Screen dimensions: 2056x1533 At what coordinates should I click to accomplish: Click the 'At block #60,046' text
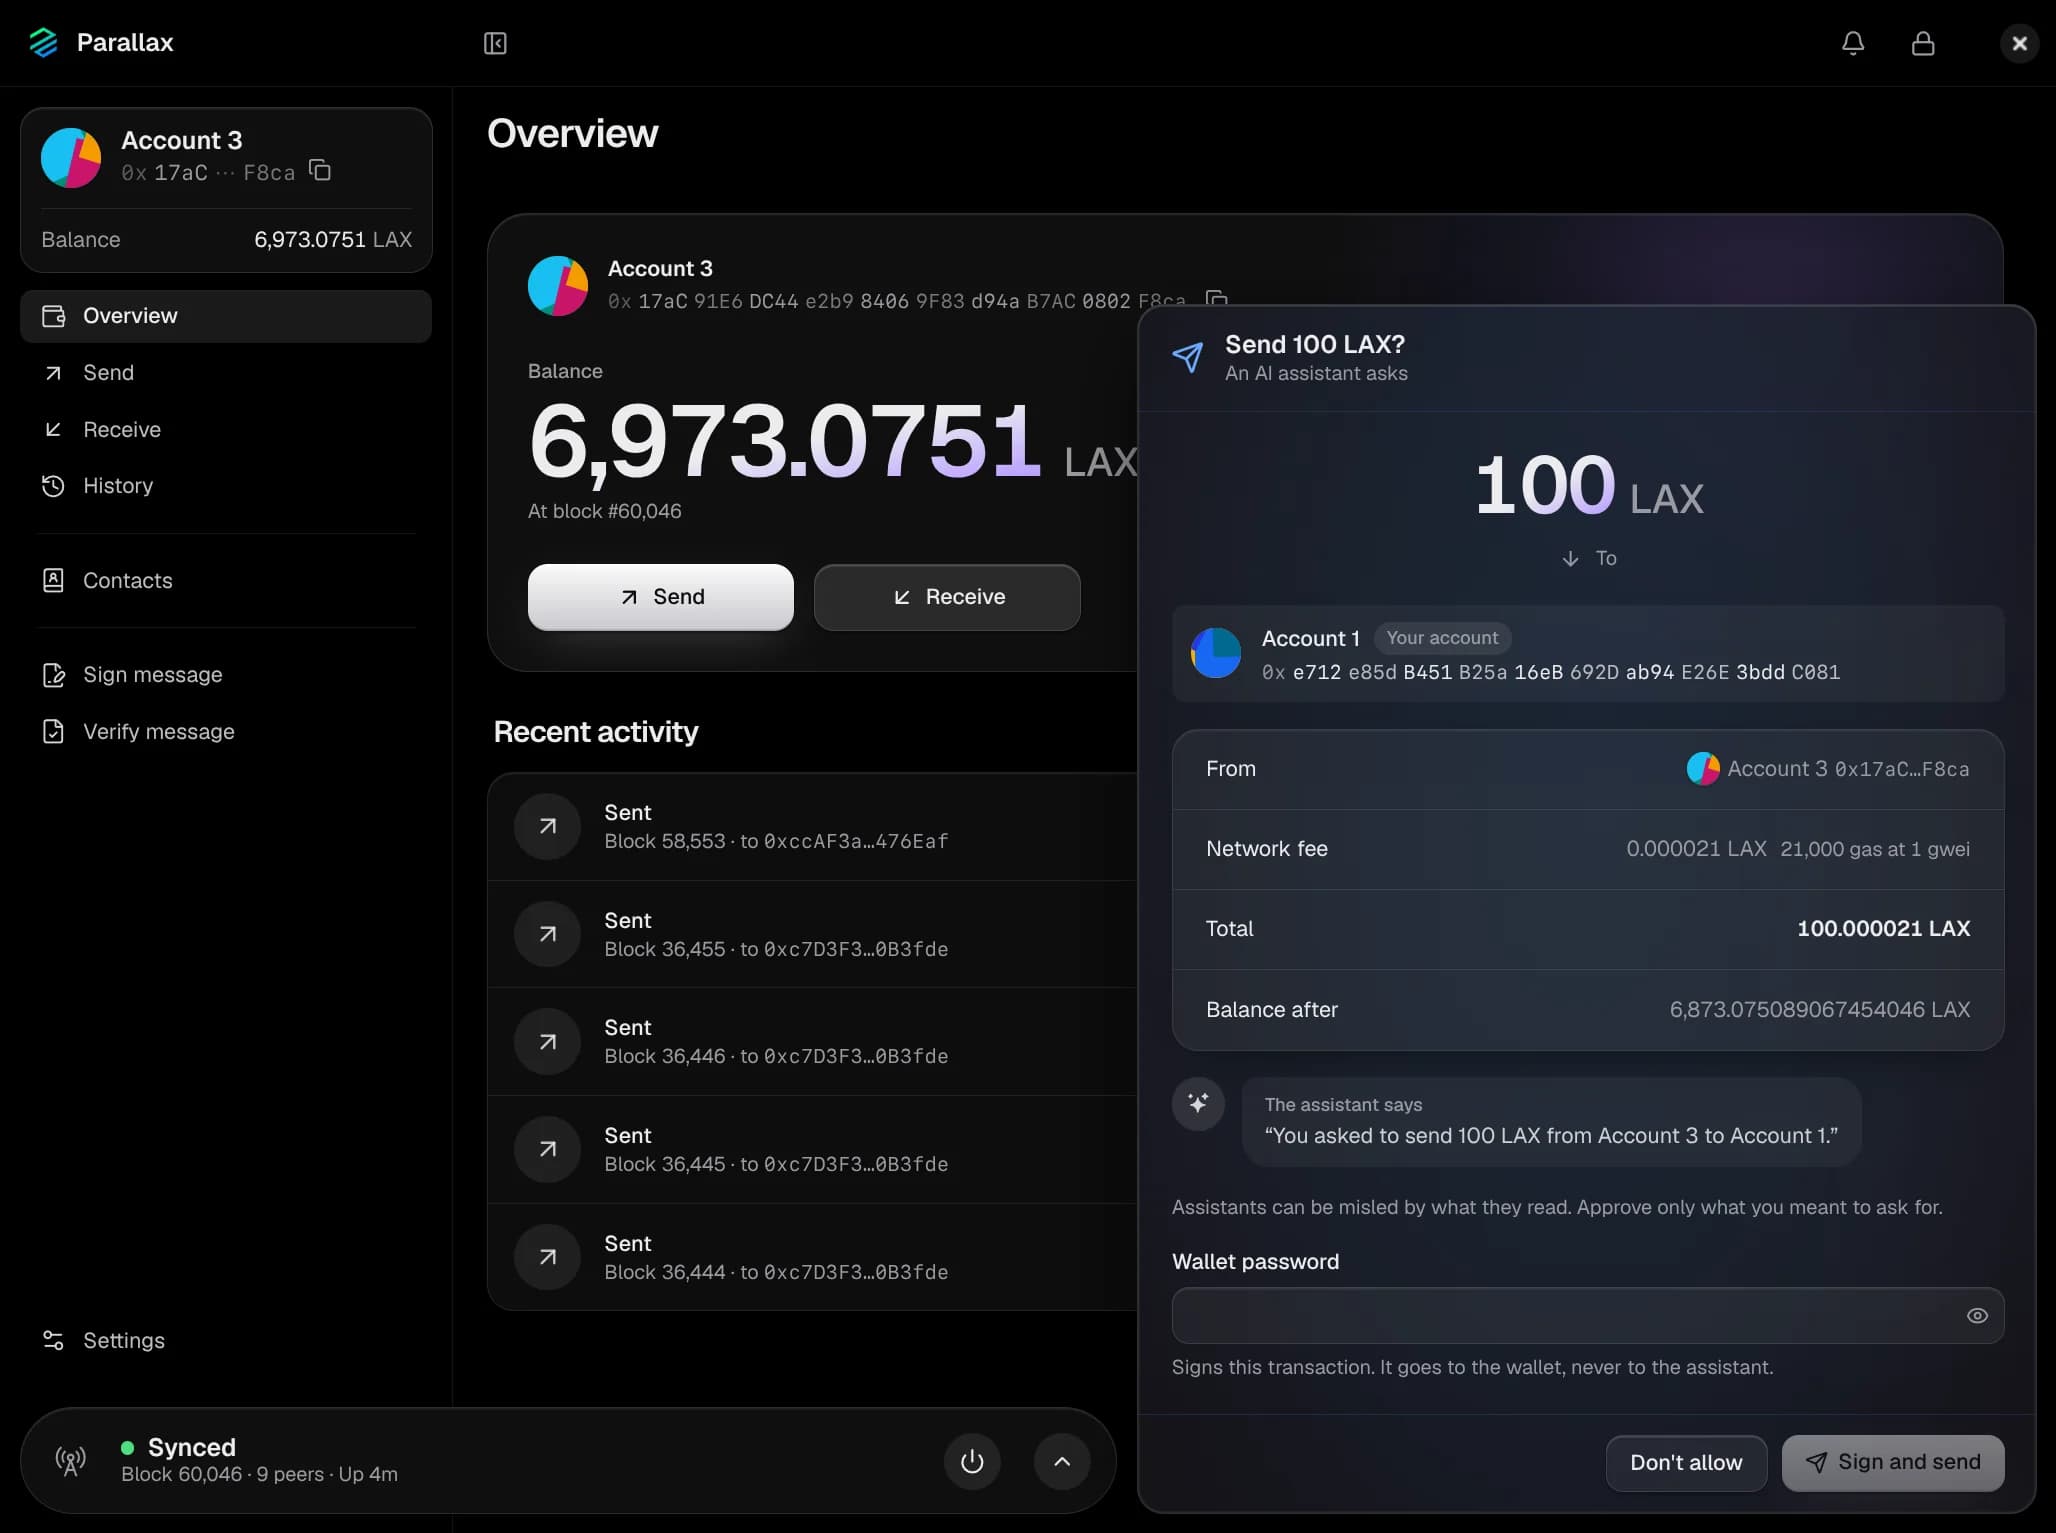click(x=604, y=512)
